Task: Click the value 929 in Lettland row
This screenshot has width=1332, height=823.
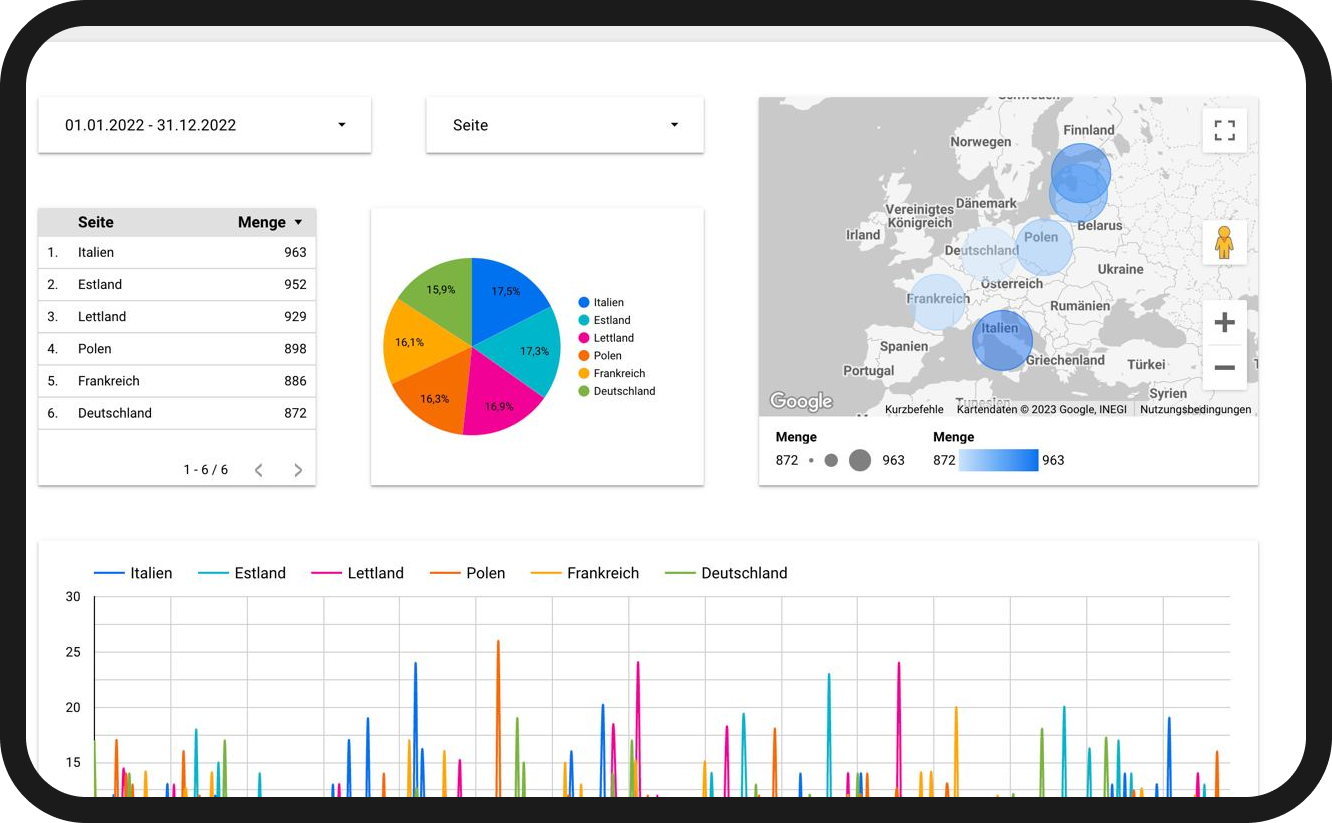Action: coord(295,317)
